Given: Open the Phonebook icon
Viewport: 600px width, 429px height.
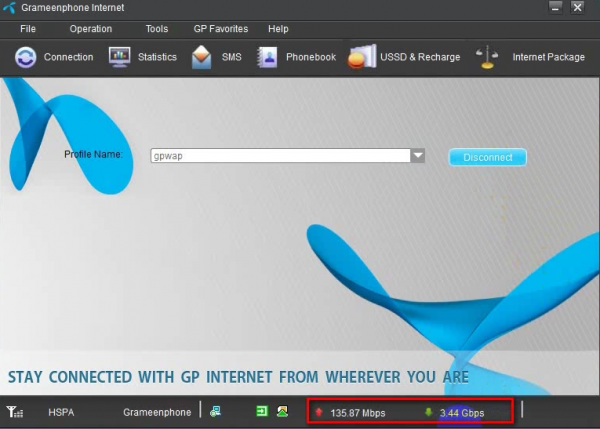Looking at the screenshot, I should [x=267, y=57].
